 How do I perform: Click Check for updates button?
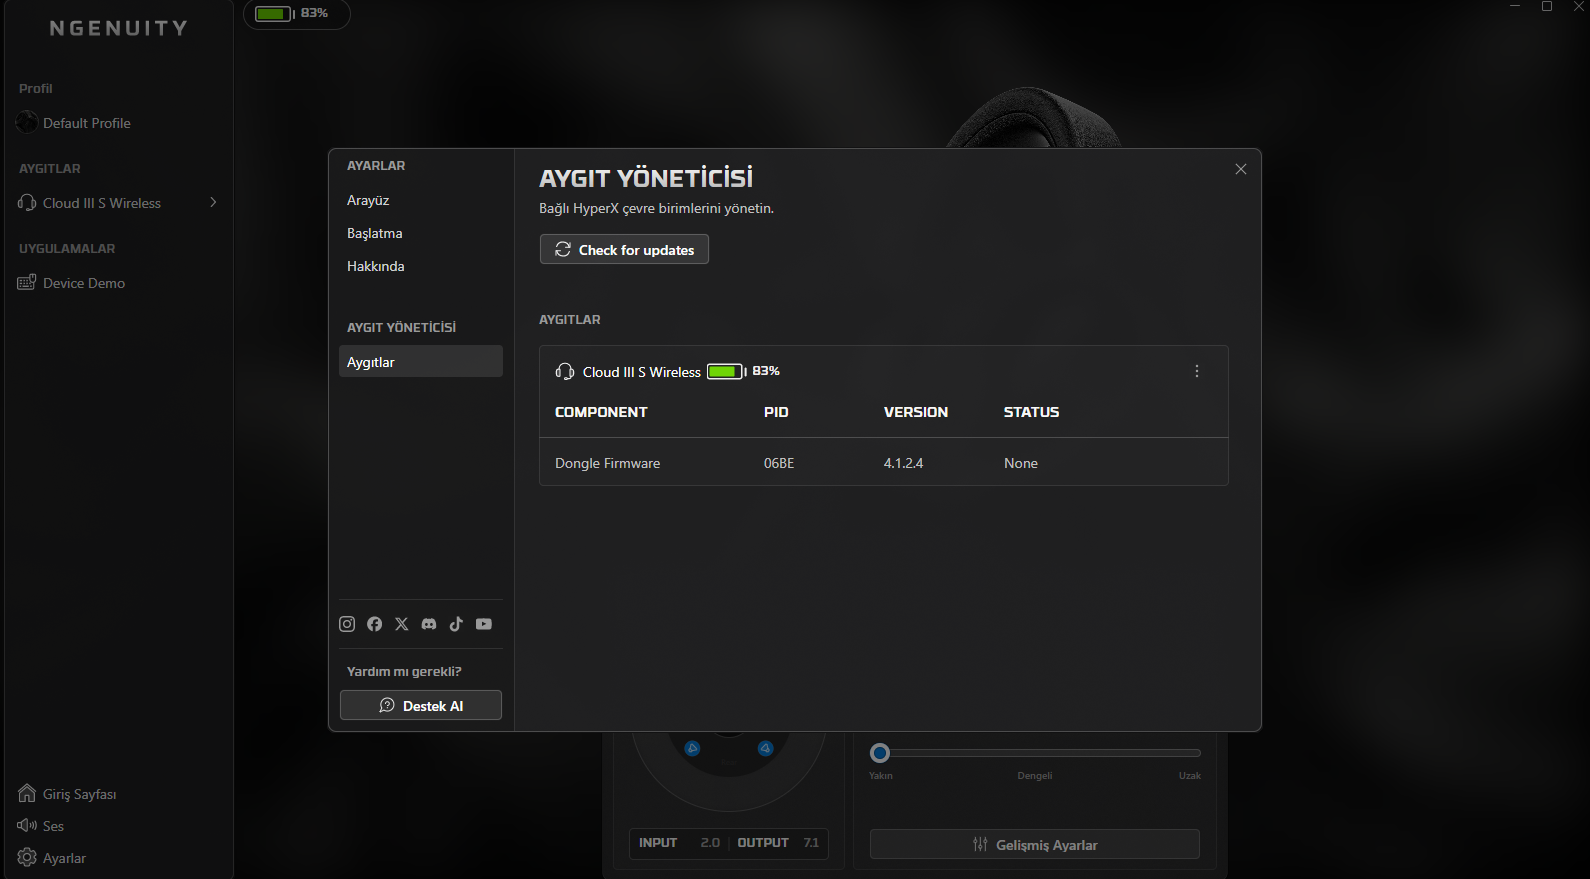(x=624, y=249)
